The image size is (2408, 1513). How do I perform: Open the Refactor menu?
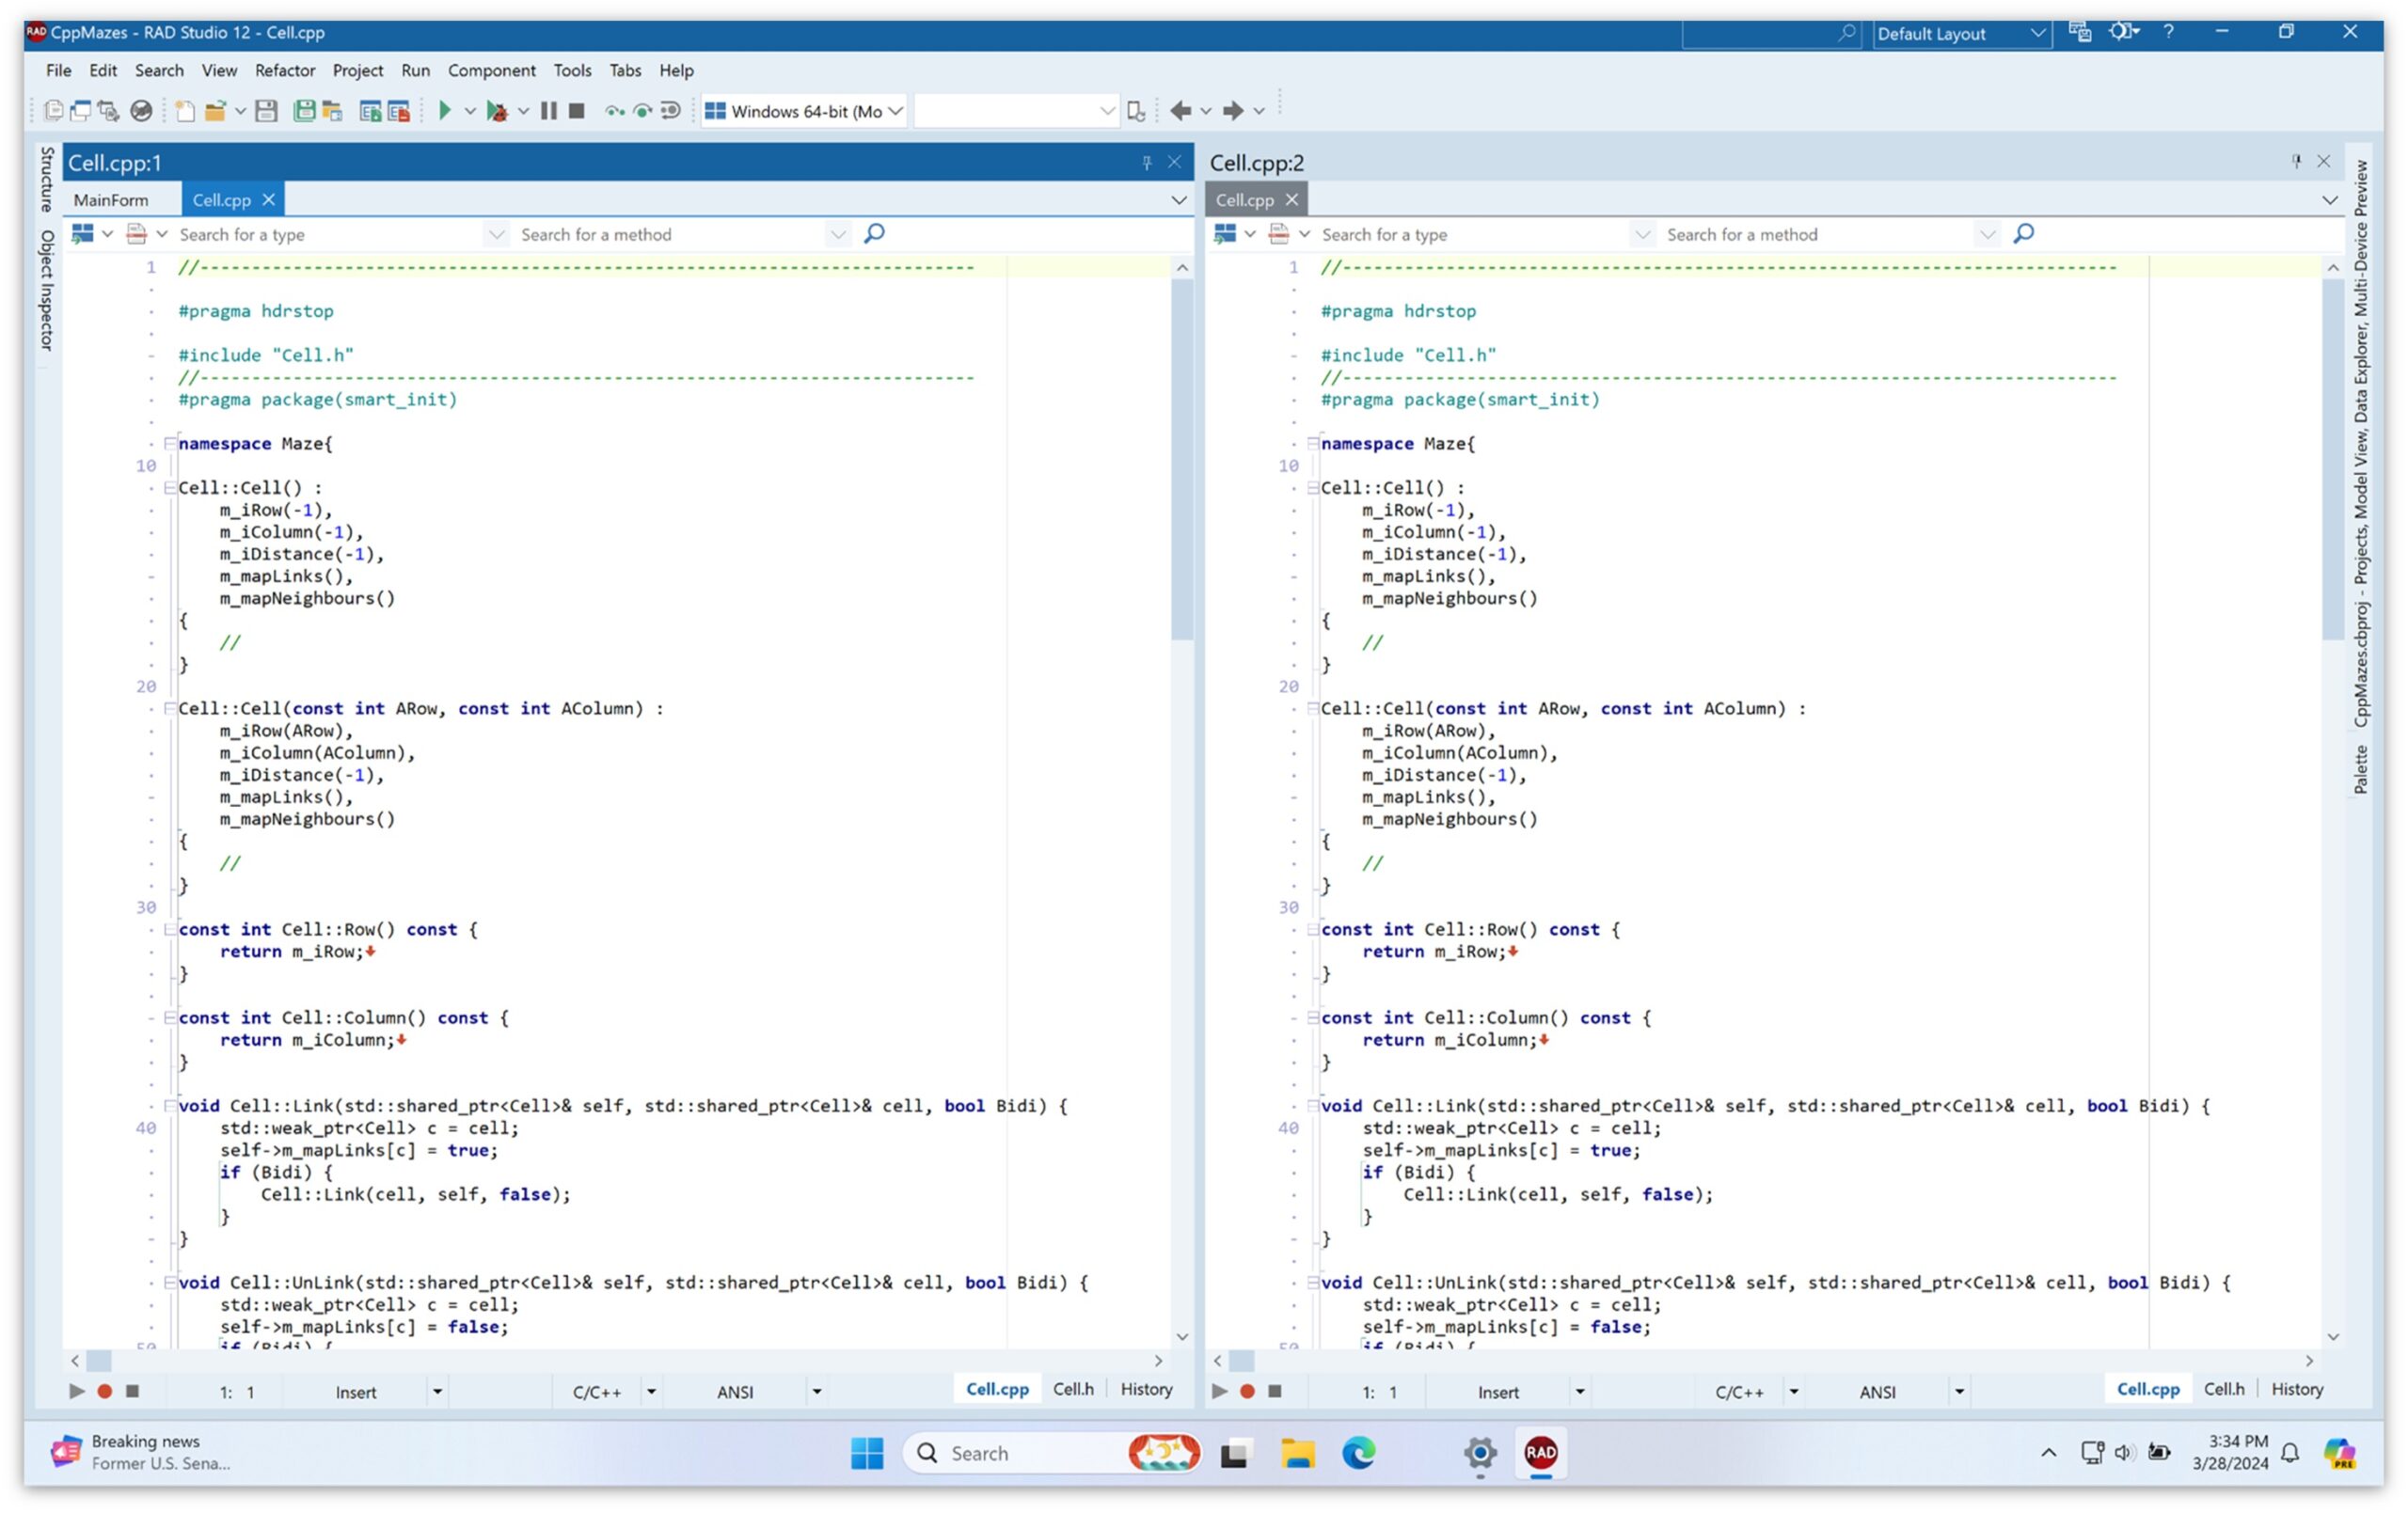[284, 71]
